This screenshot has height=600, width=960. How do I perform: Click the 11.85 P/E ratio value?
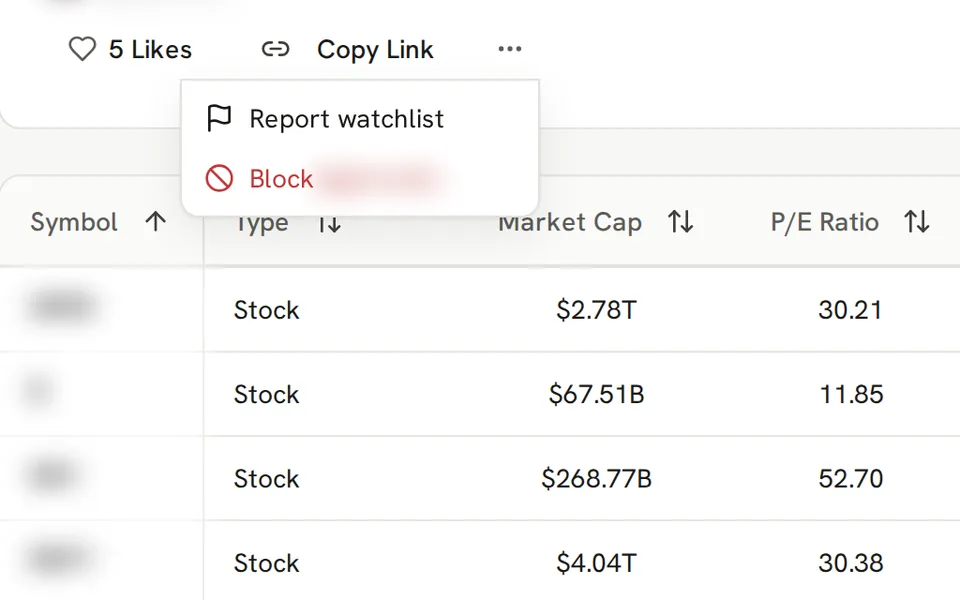click(851, 395)
